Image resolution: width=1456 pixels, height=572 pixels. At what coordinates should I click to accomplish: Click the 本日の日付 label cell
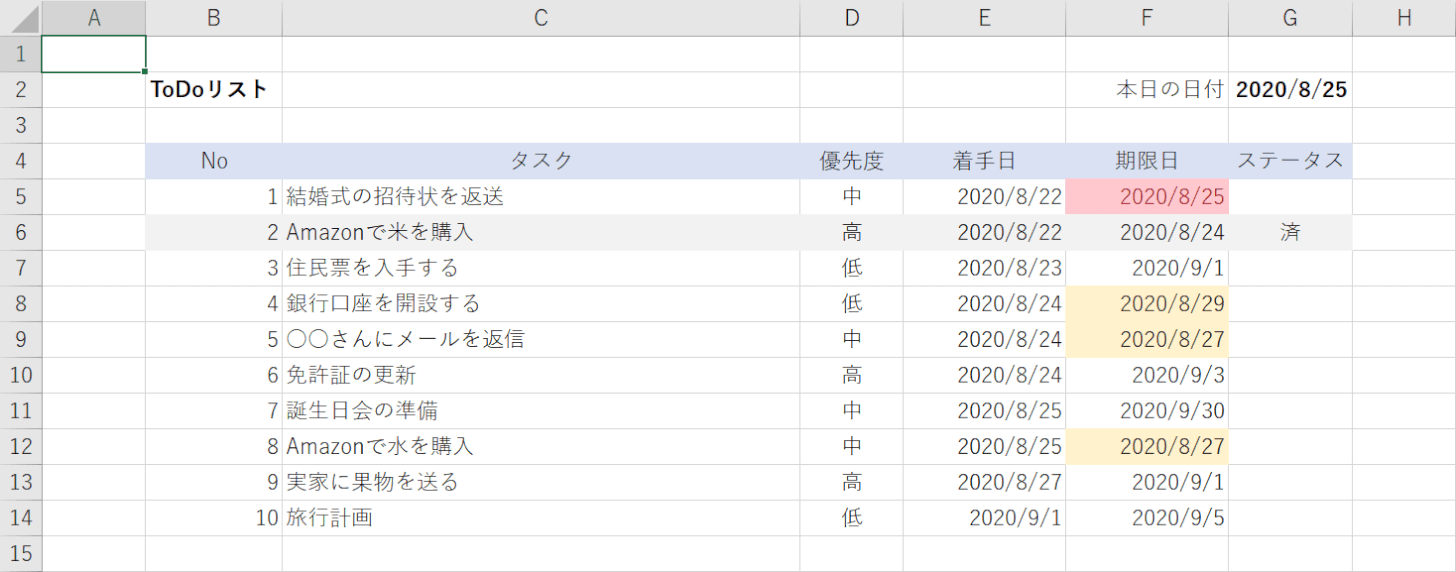click(1147, 90)
